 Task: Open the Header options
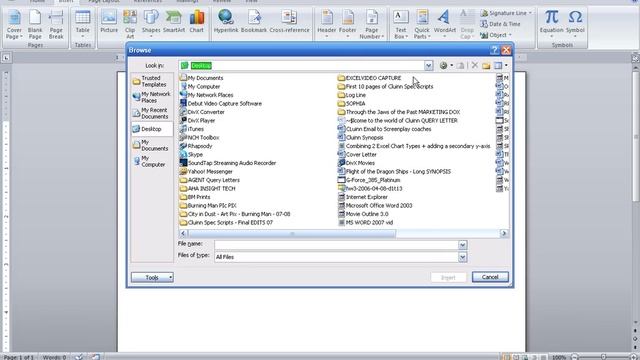tap(327, 24)
